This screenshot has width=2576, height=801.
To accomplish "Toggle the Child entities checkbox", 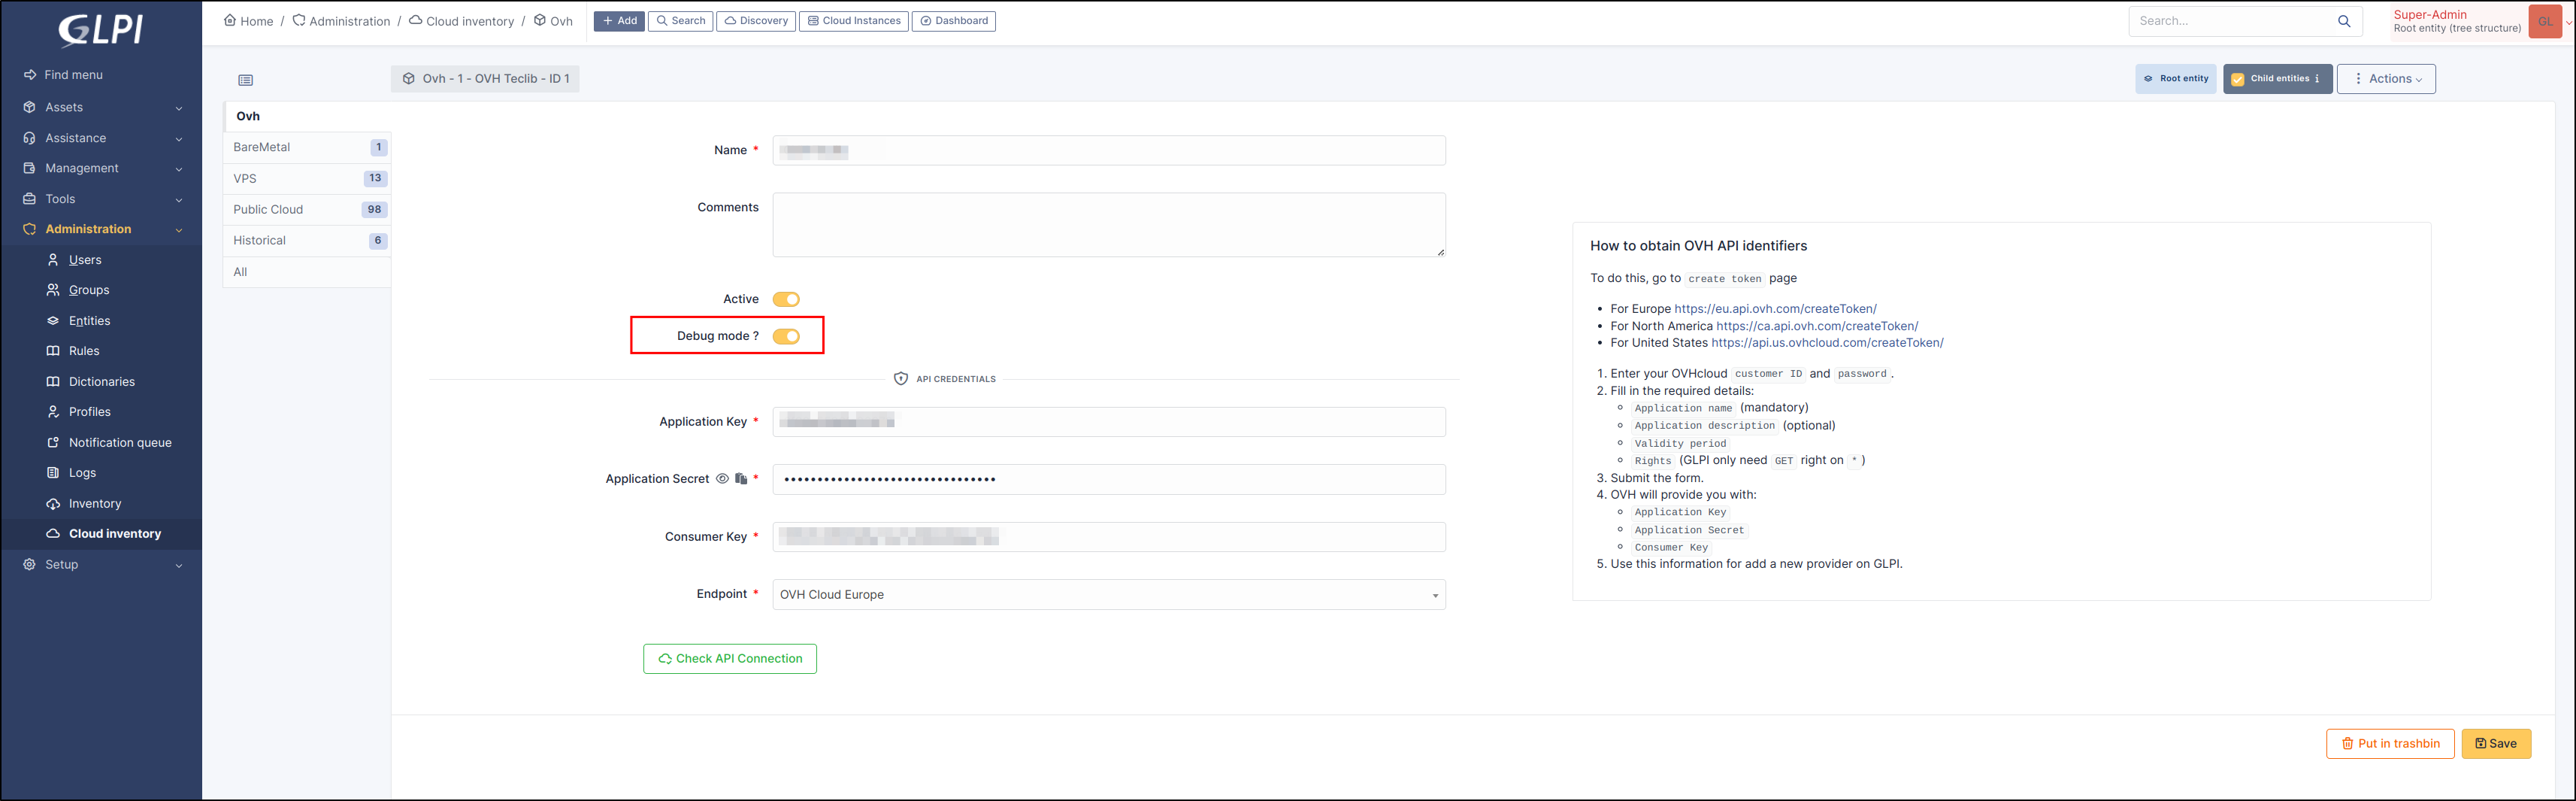I will pyautogui.click(x=2238, y=79).
